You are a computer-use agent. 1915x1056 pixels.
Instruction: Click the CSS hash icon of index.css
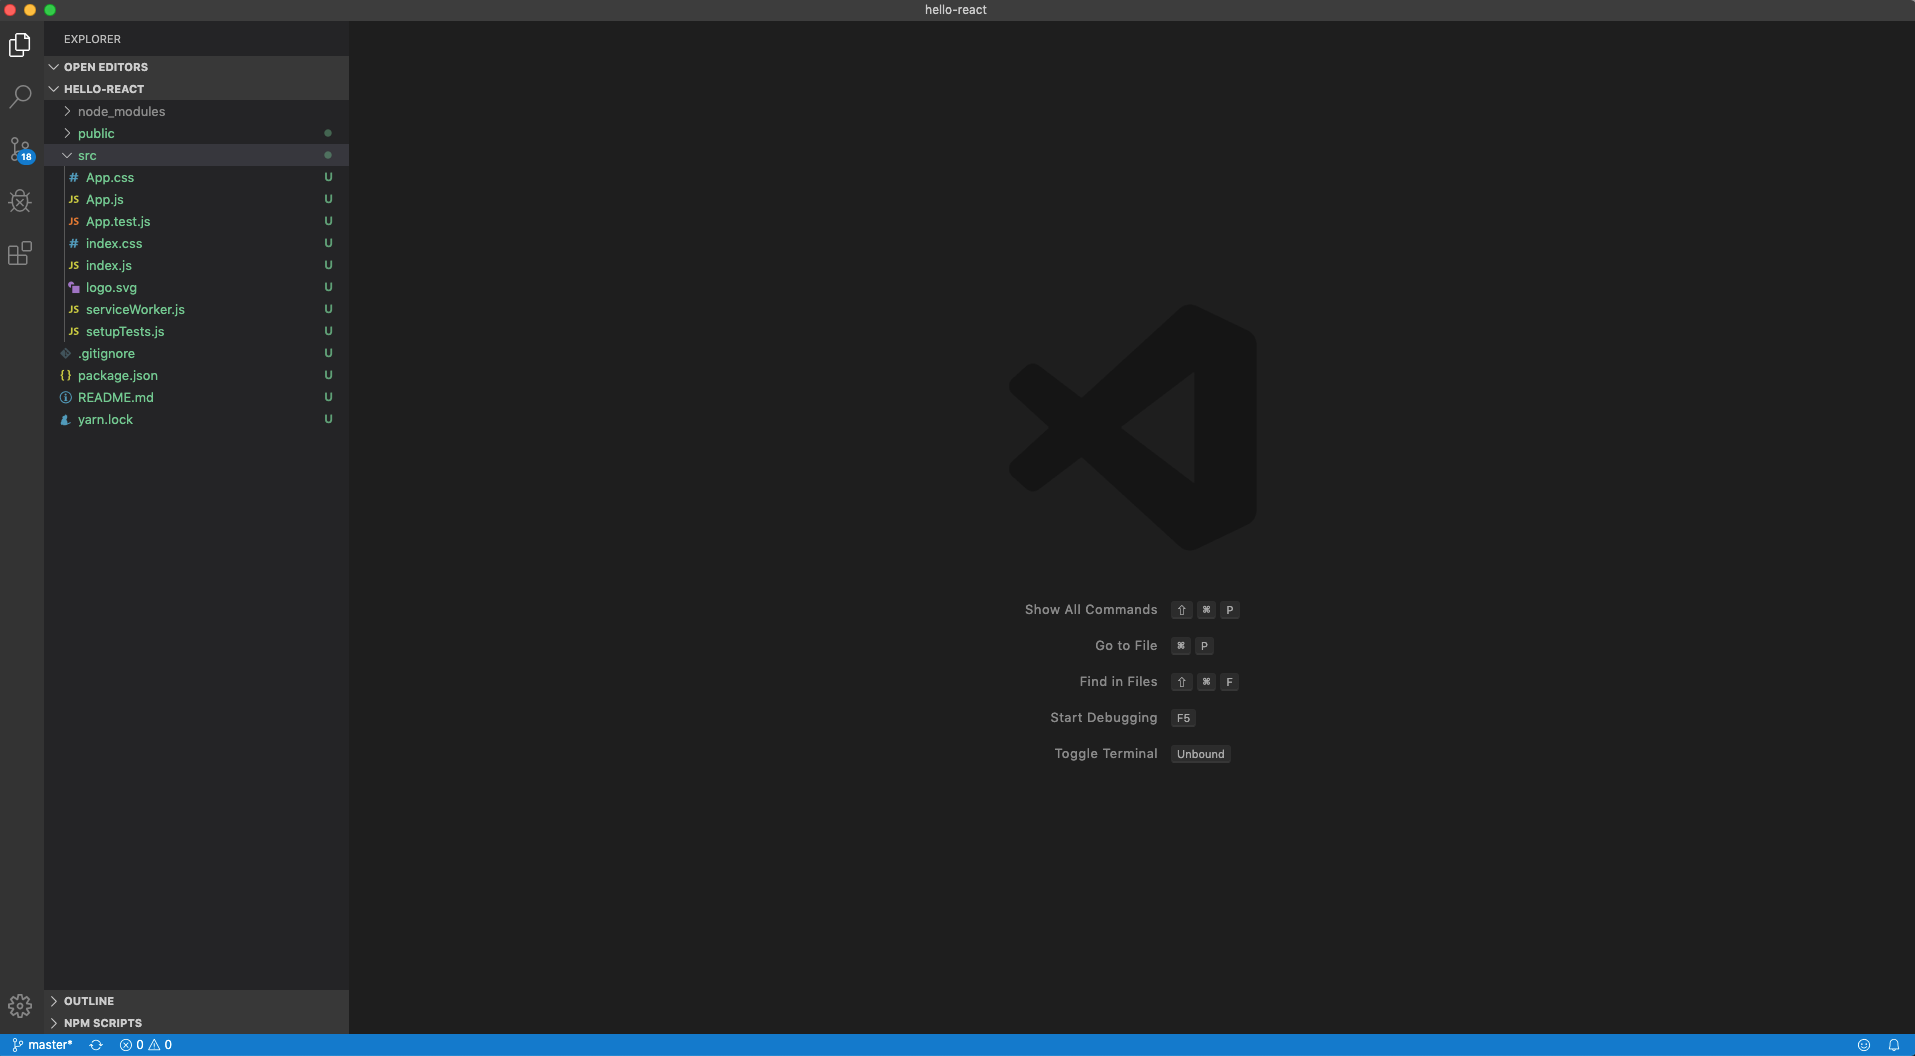point(73,243)
